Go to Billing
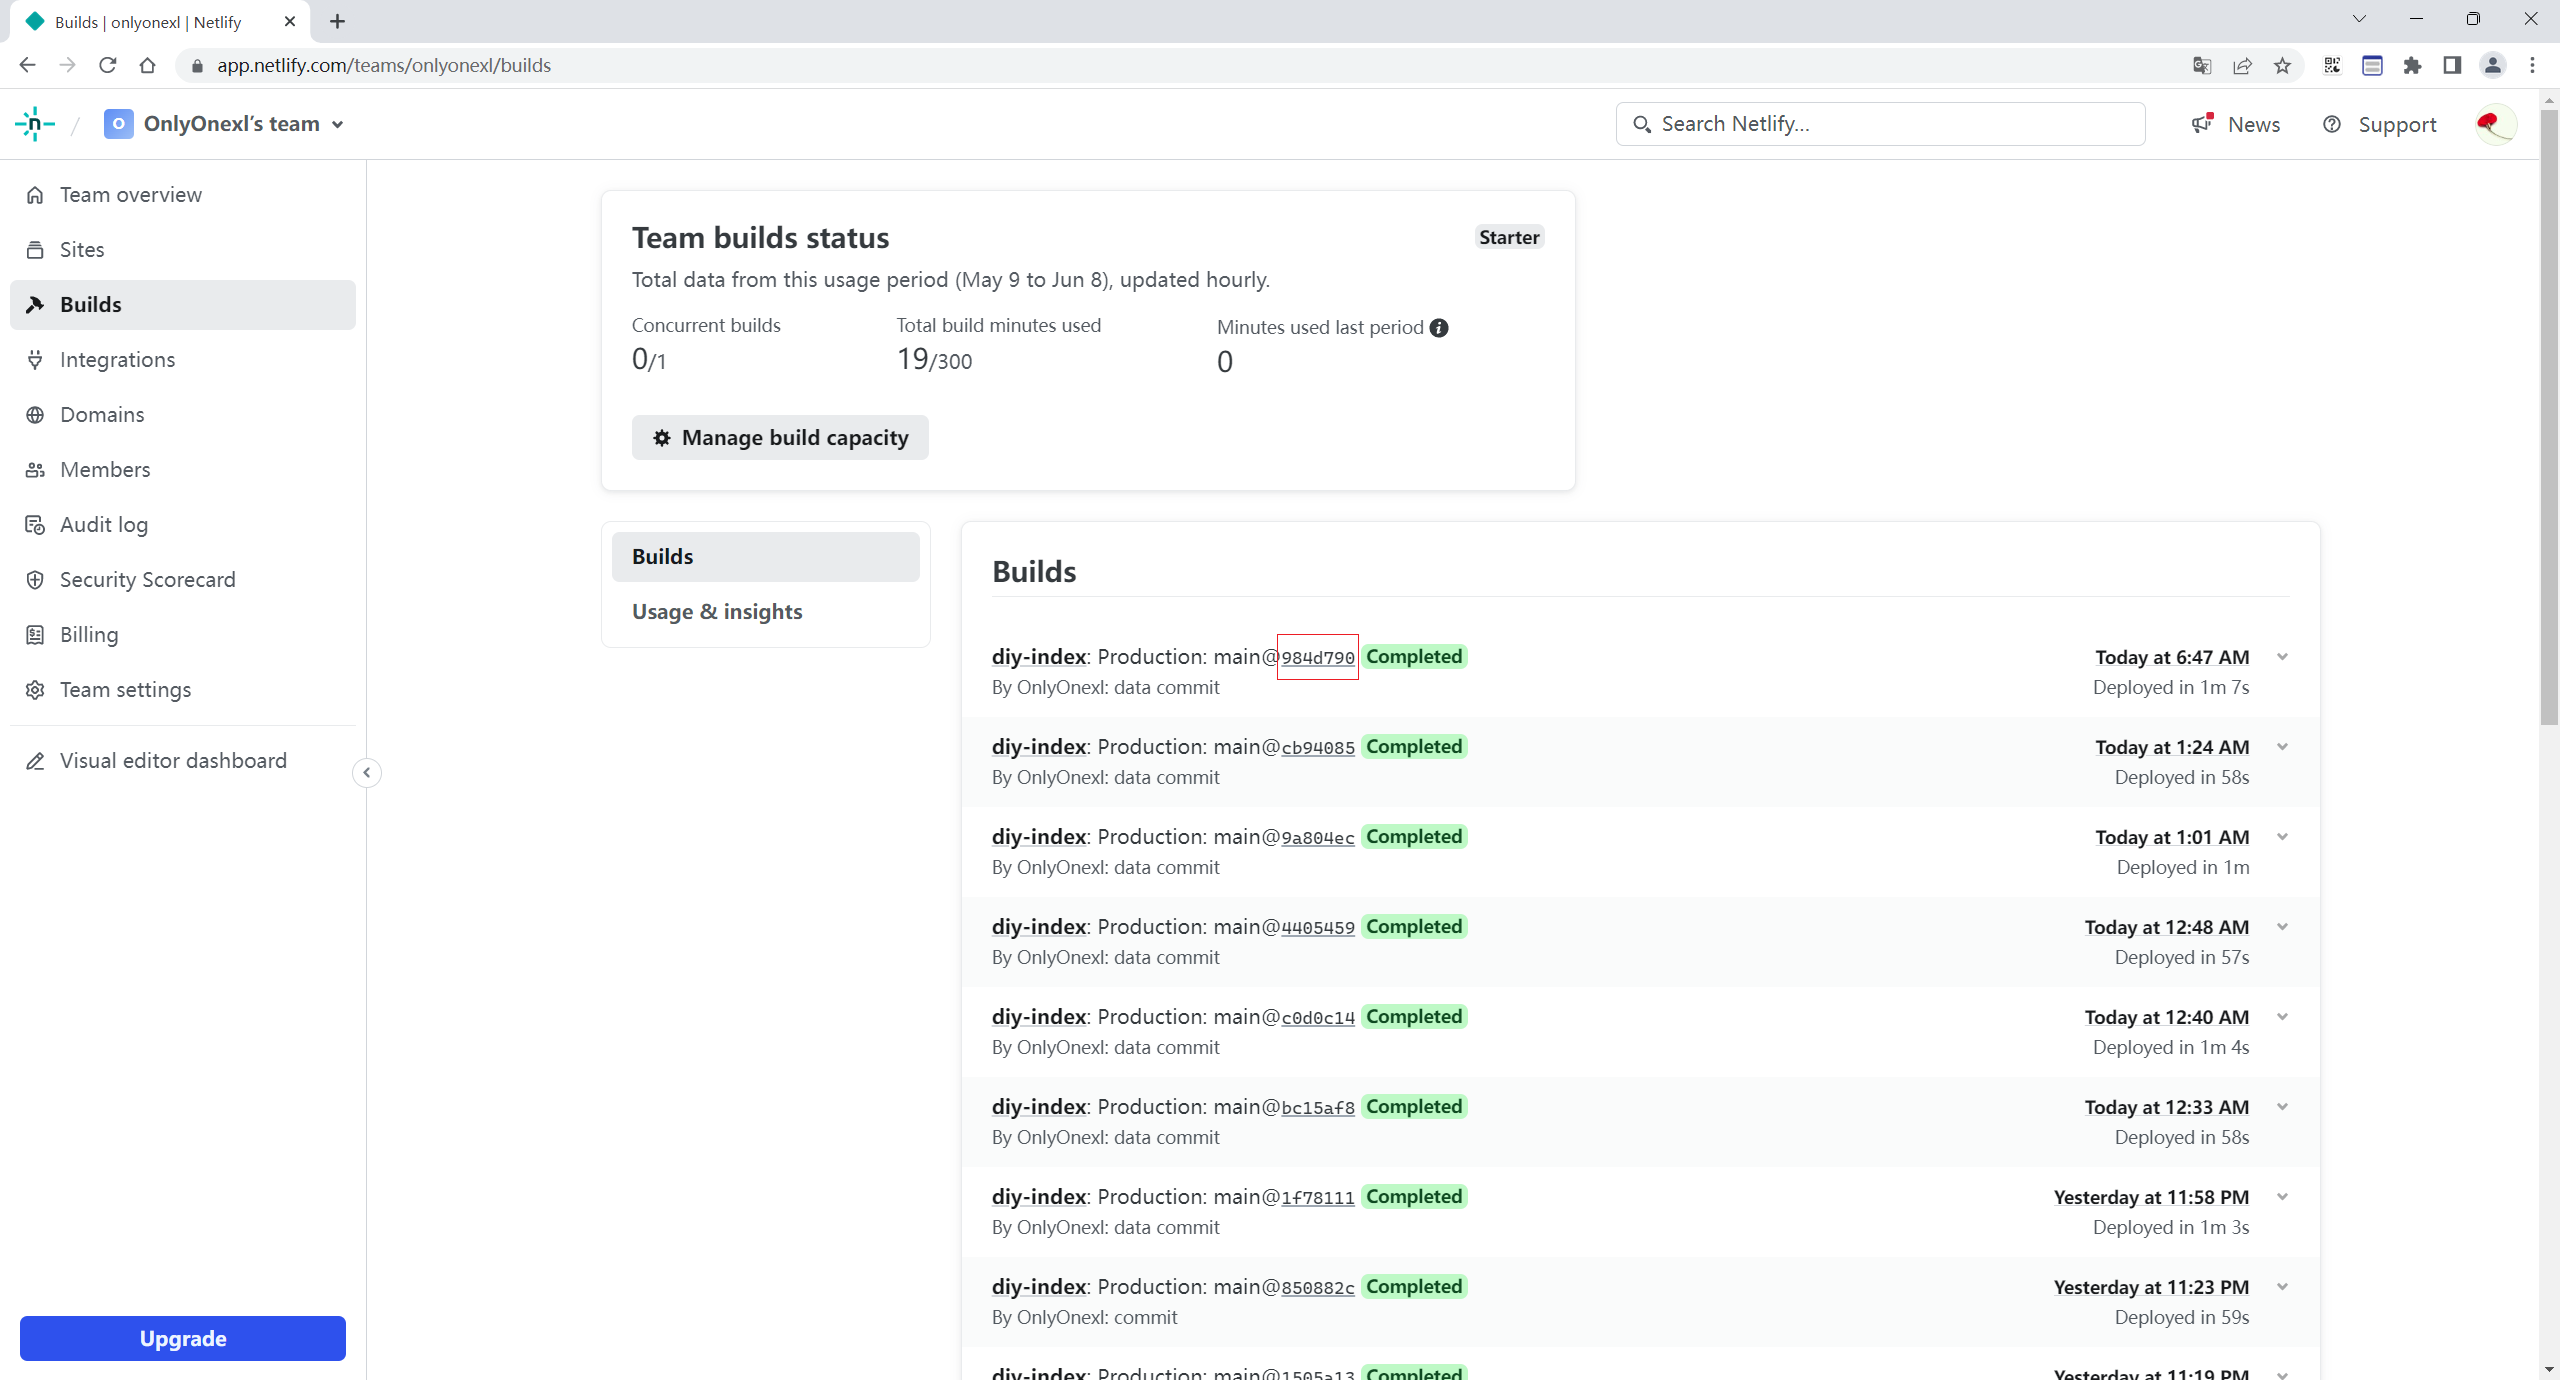The width and height of the screenshot is (2560, 1380). [183, 635]
